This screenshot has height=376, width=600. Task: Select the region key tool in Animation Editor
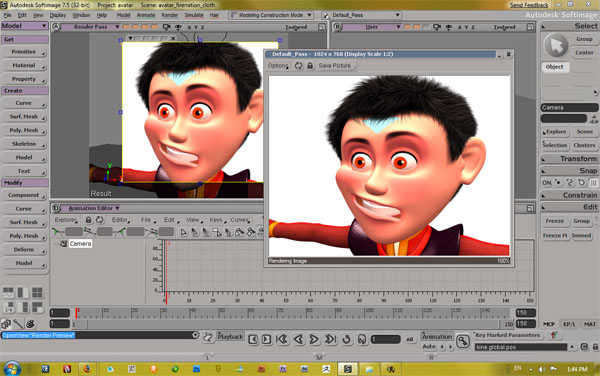click(217, 232)
